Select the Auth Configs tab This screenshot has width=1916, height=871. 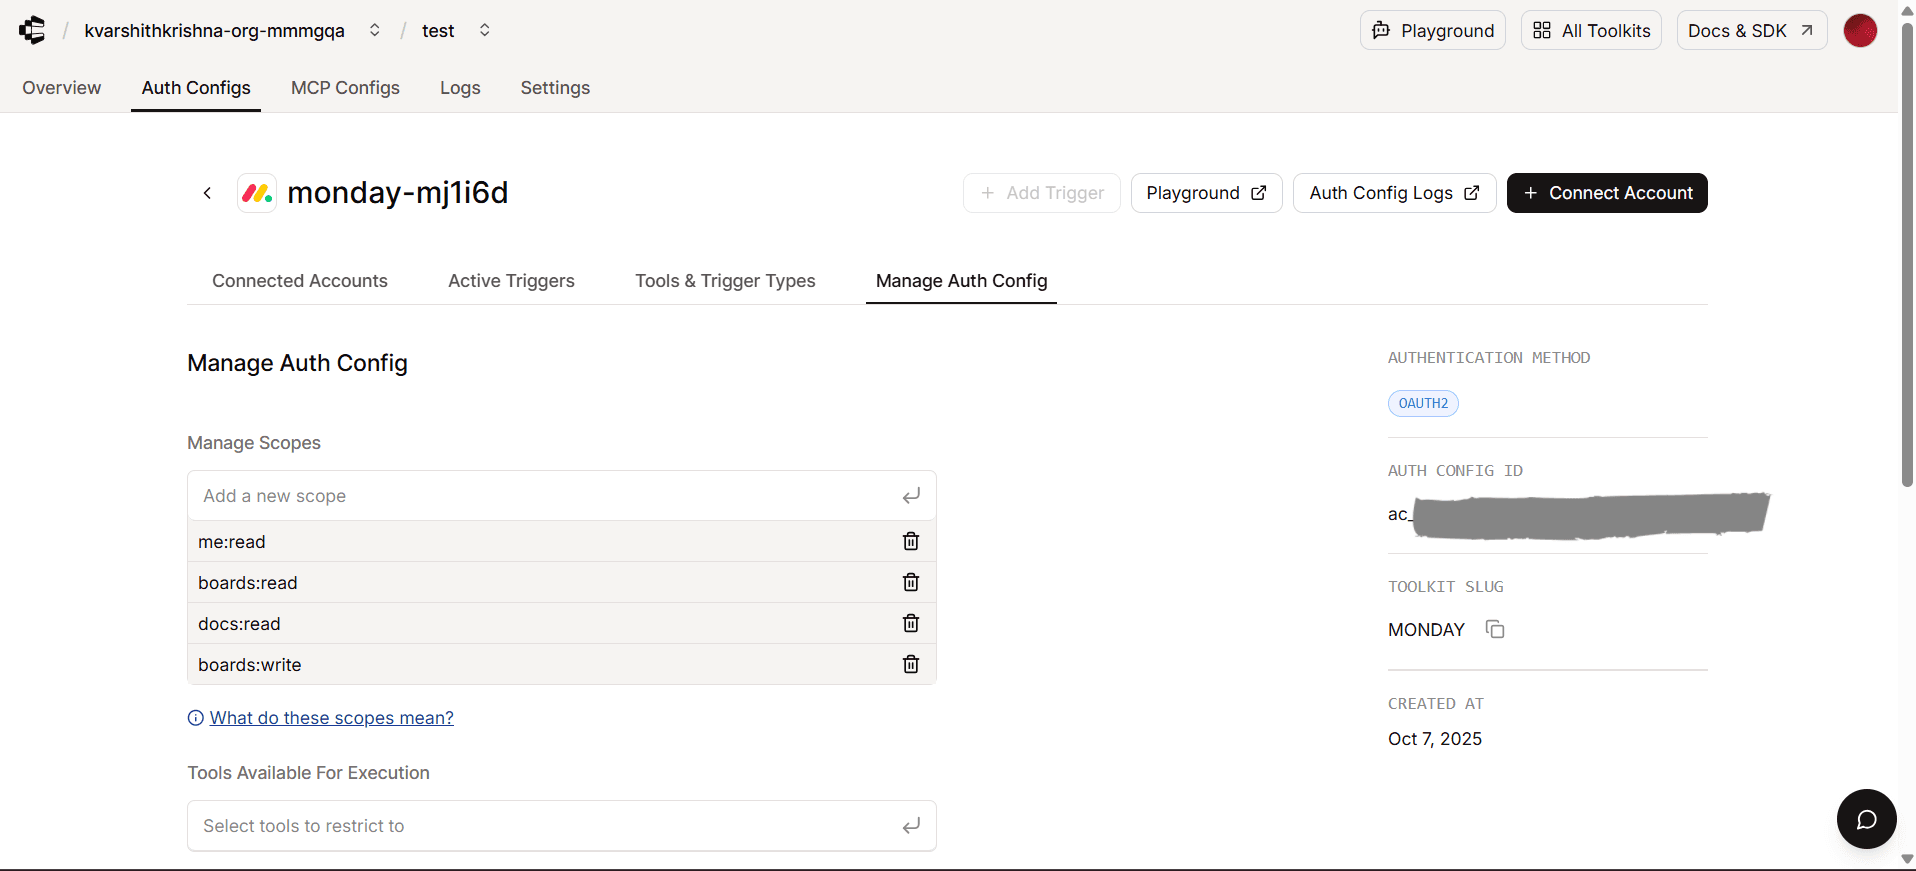click(196, 88)
